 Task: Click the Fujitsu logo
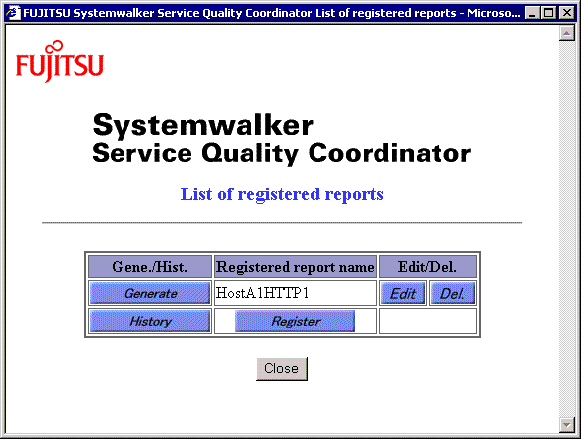[60, 61]
